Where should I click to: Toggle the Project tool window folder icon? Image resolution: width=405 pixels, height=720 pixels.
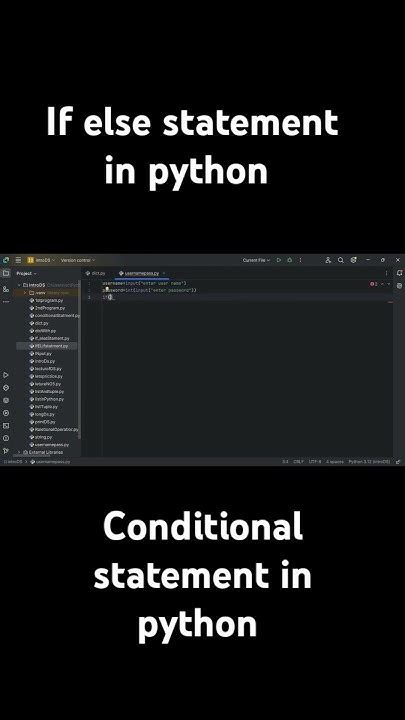(6, 273)
